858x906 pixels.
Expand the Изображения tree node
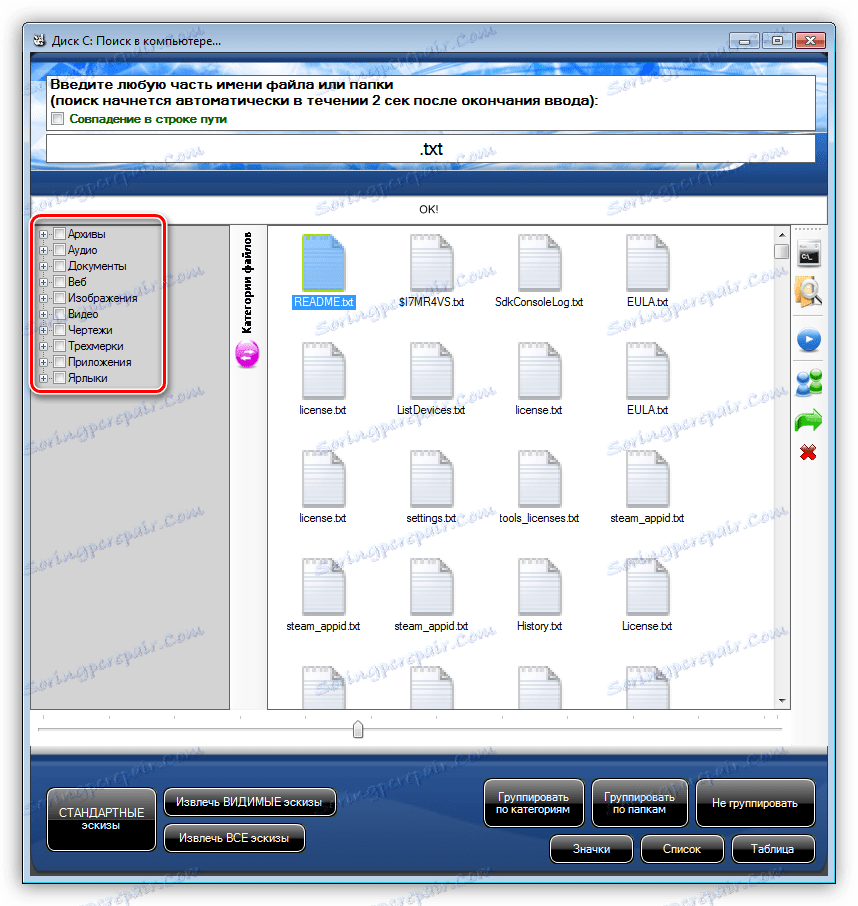[43, 299]
